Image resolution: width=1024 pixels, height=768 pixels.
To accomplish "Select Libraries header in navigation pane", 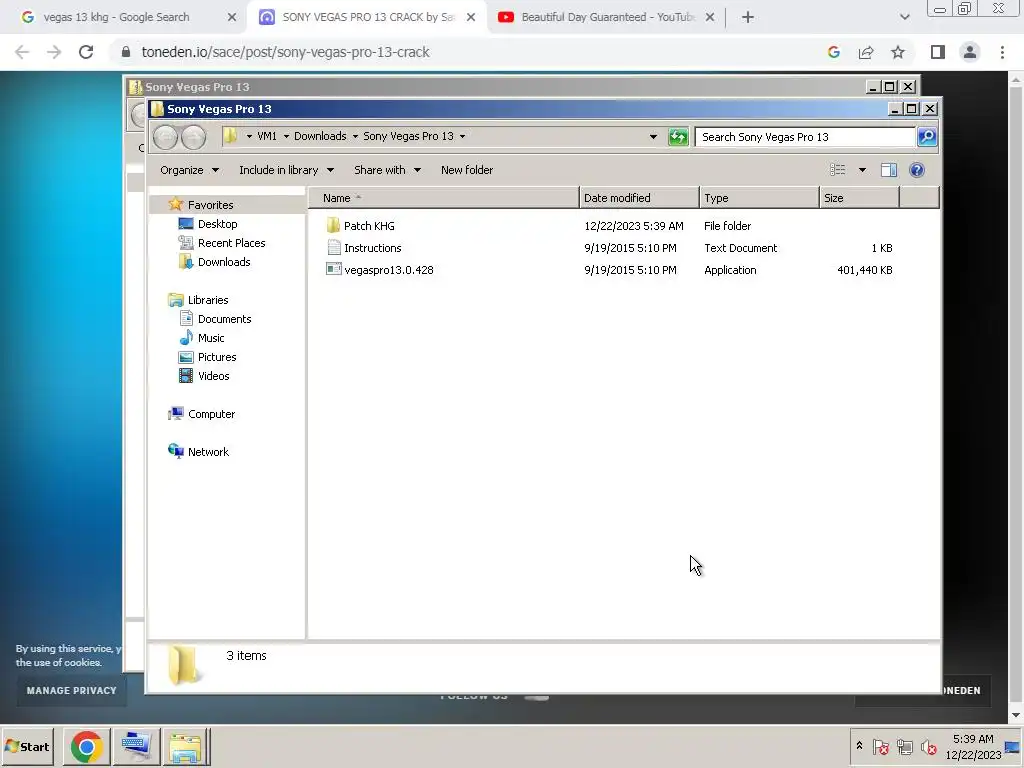I will [208, 300].
